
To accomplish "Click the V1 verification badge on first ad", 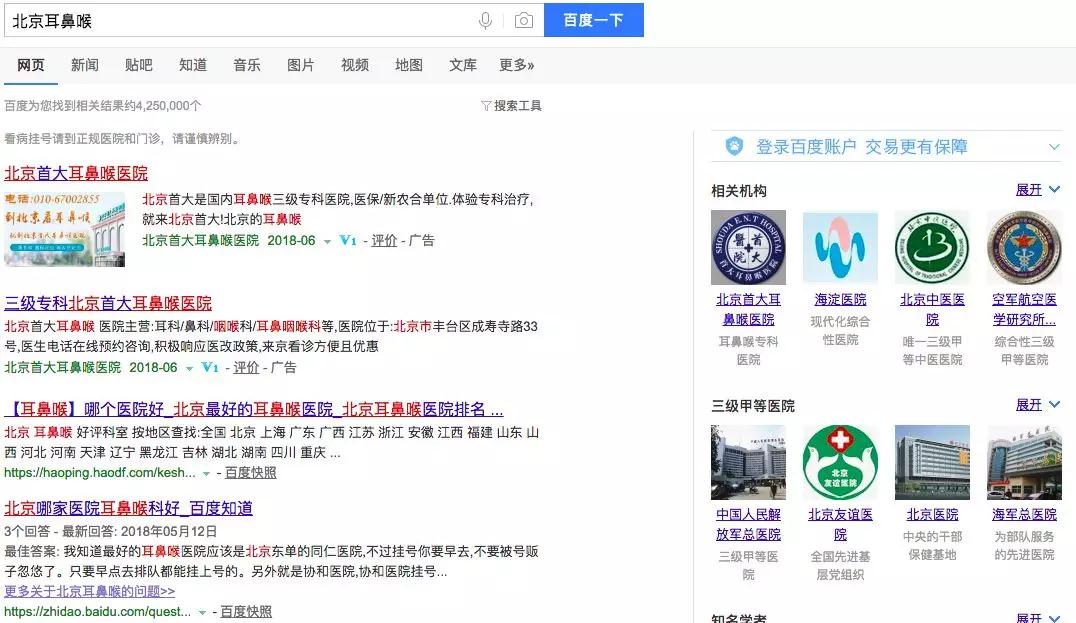I will 348,240.
